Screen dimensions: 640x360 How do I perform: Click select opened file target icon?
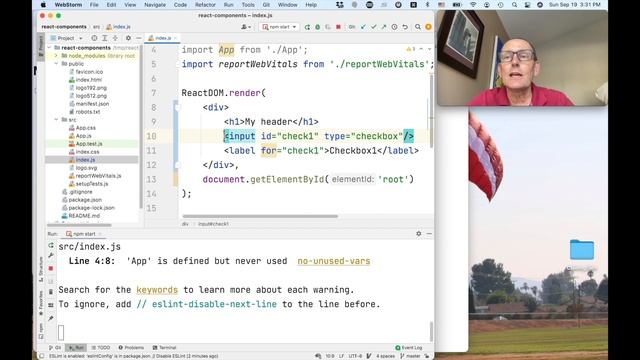point(94,38)
